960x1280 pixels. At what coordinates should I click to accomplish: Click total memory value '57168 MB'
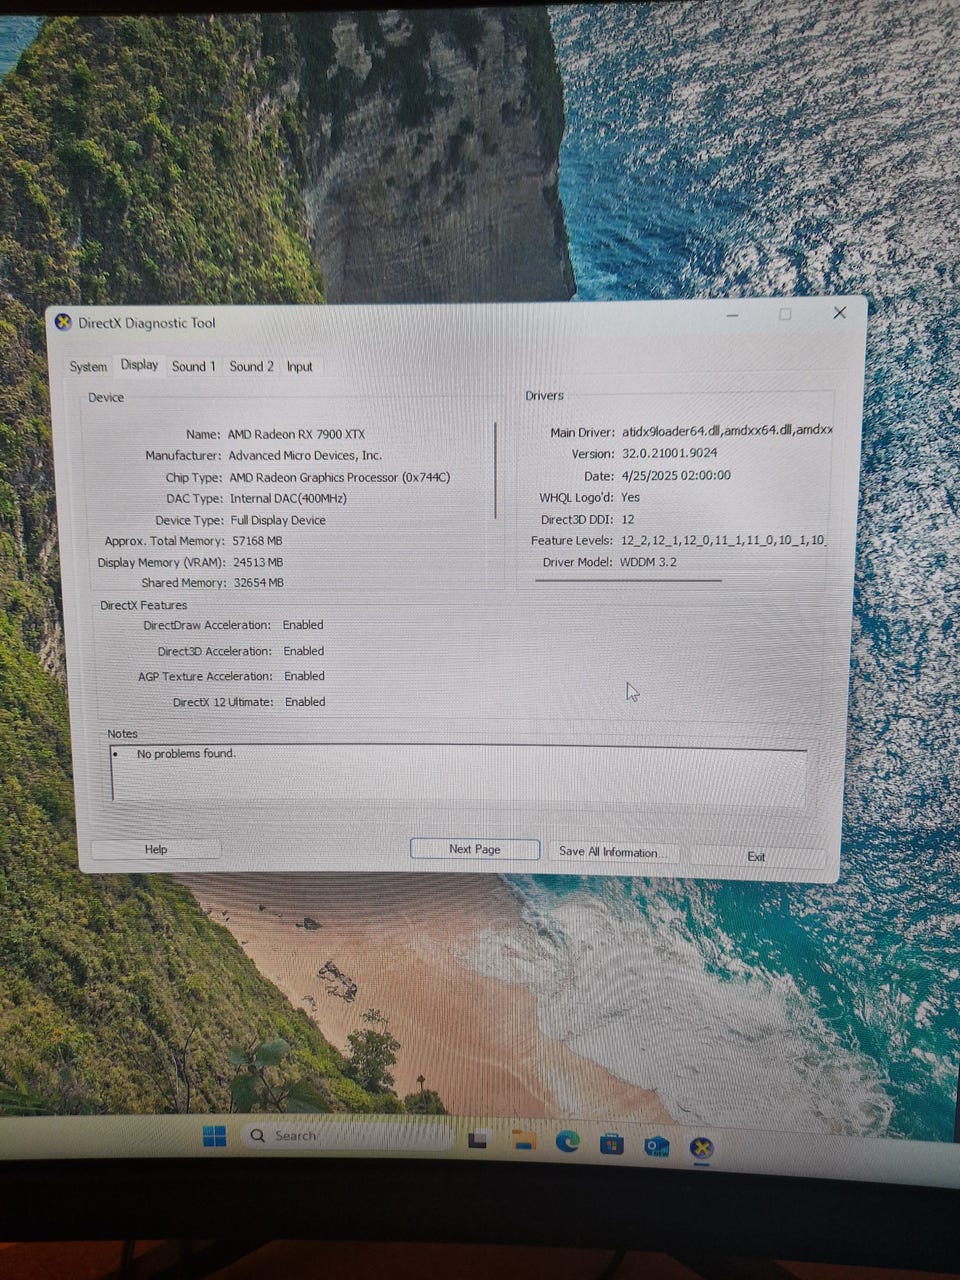[257, 541]
